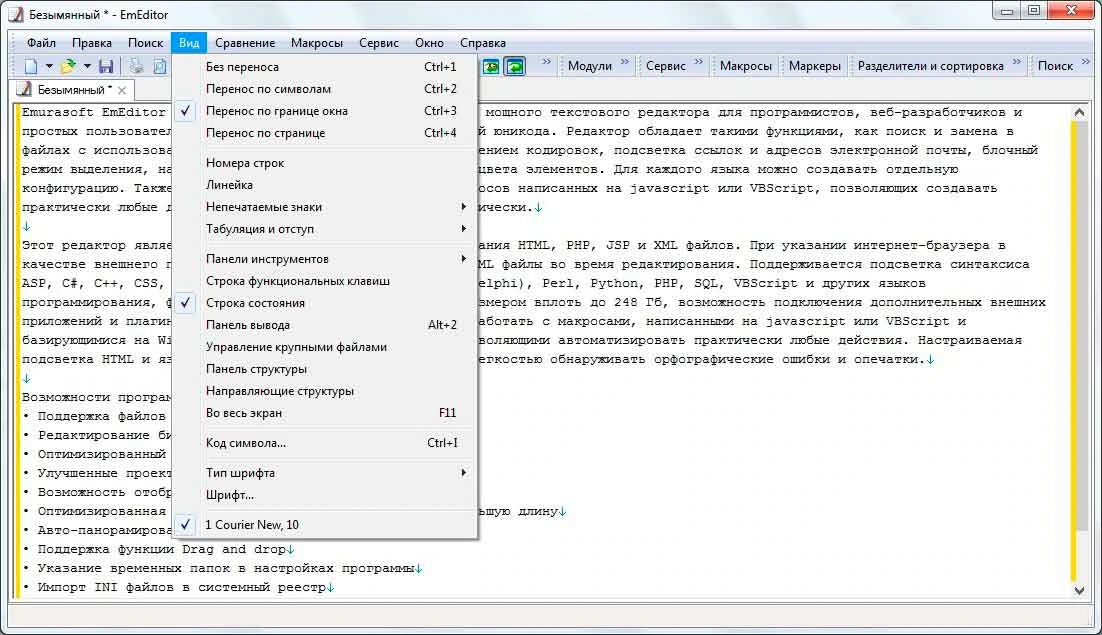The height and width of the screenshot is (635, 1102).
Task: Select Без переноса wrap mode
Action: [x=325, y=67]
